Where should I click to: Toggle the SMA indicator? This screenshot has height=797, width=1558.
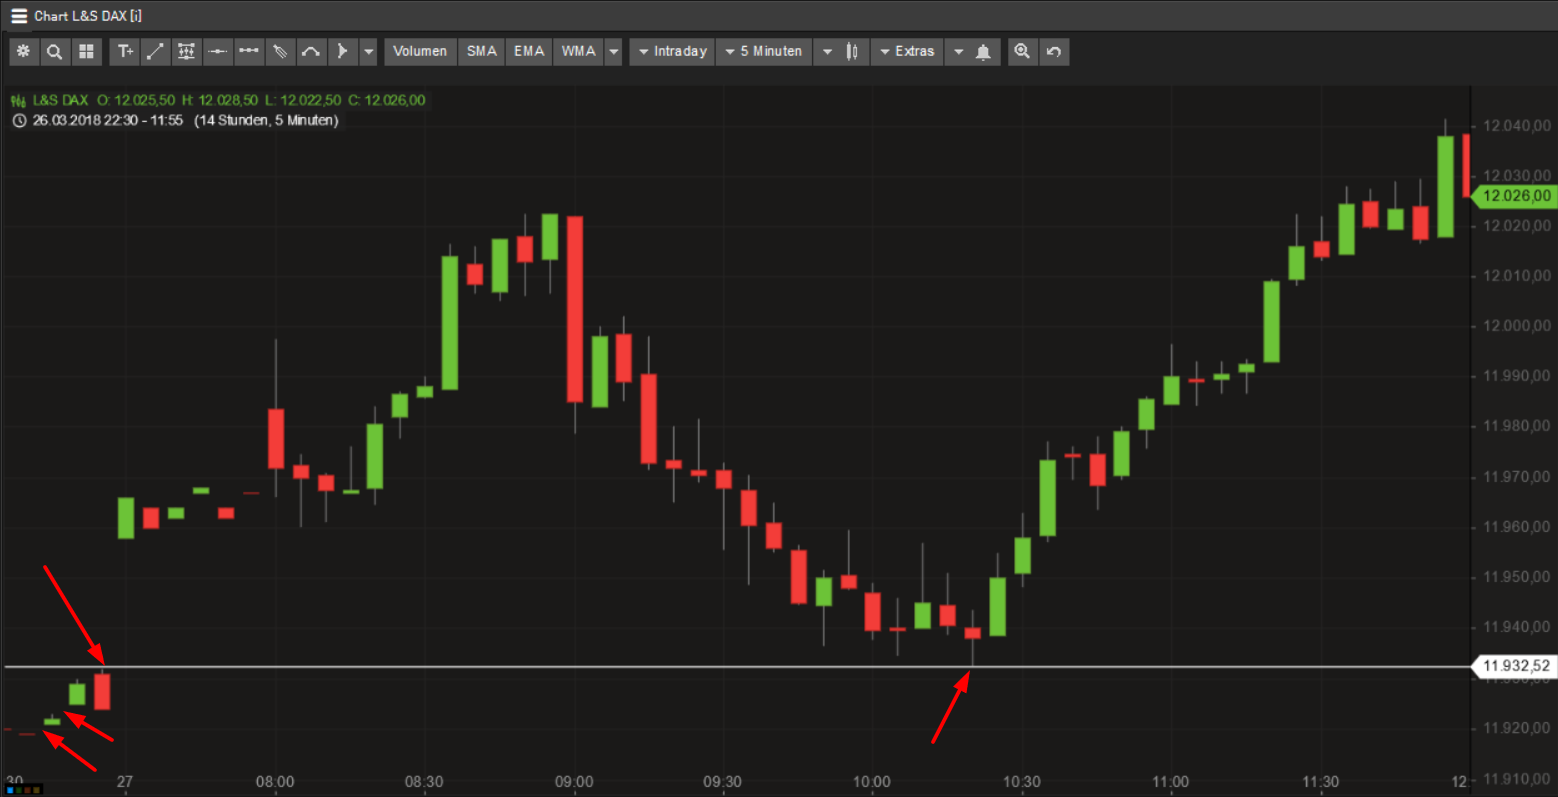point(482,51)
